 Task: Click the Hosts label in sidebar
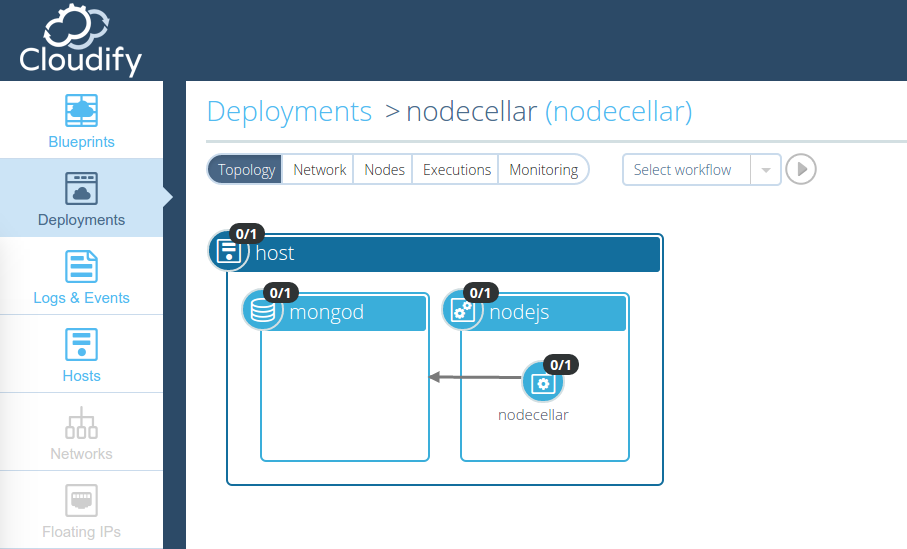coord(82,376)
